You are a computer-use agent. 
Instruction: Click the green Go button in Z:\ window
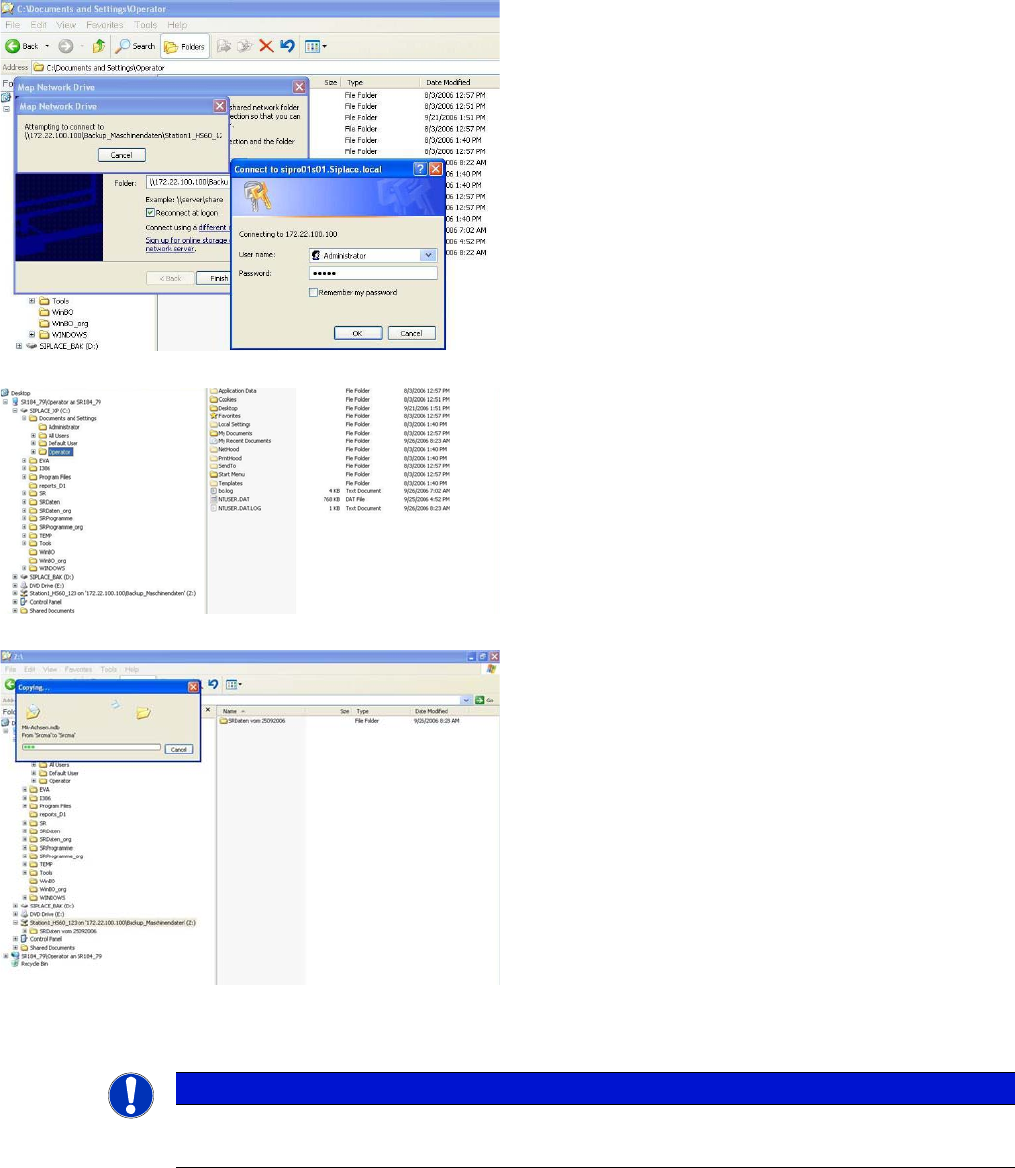pos(486,700)
